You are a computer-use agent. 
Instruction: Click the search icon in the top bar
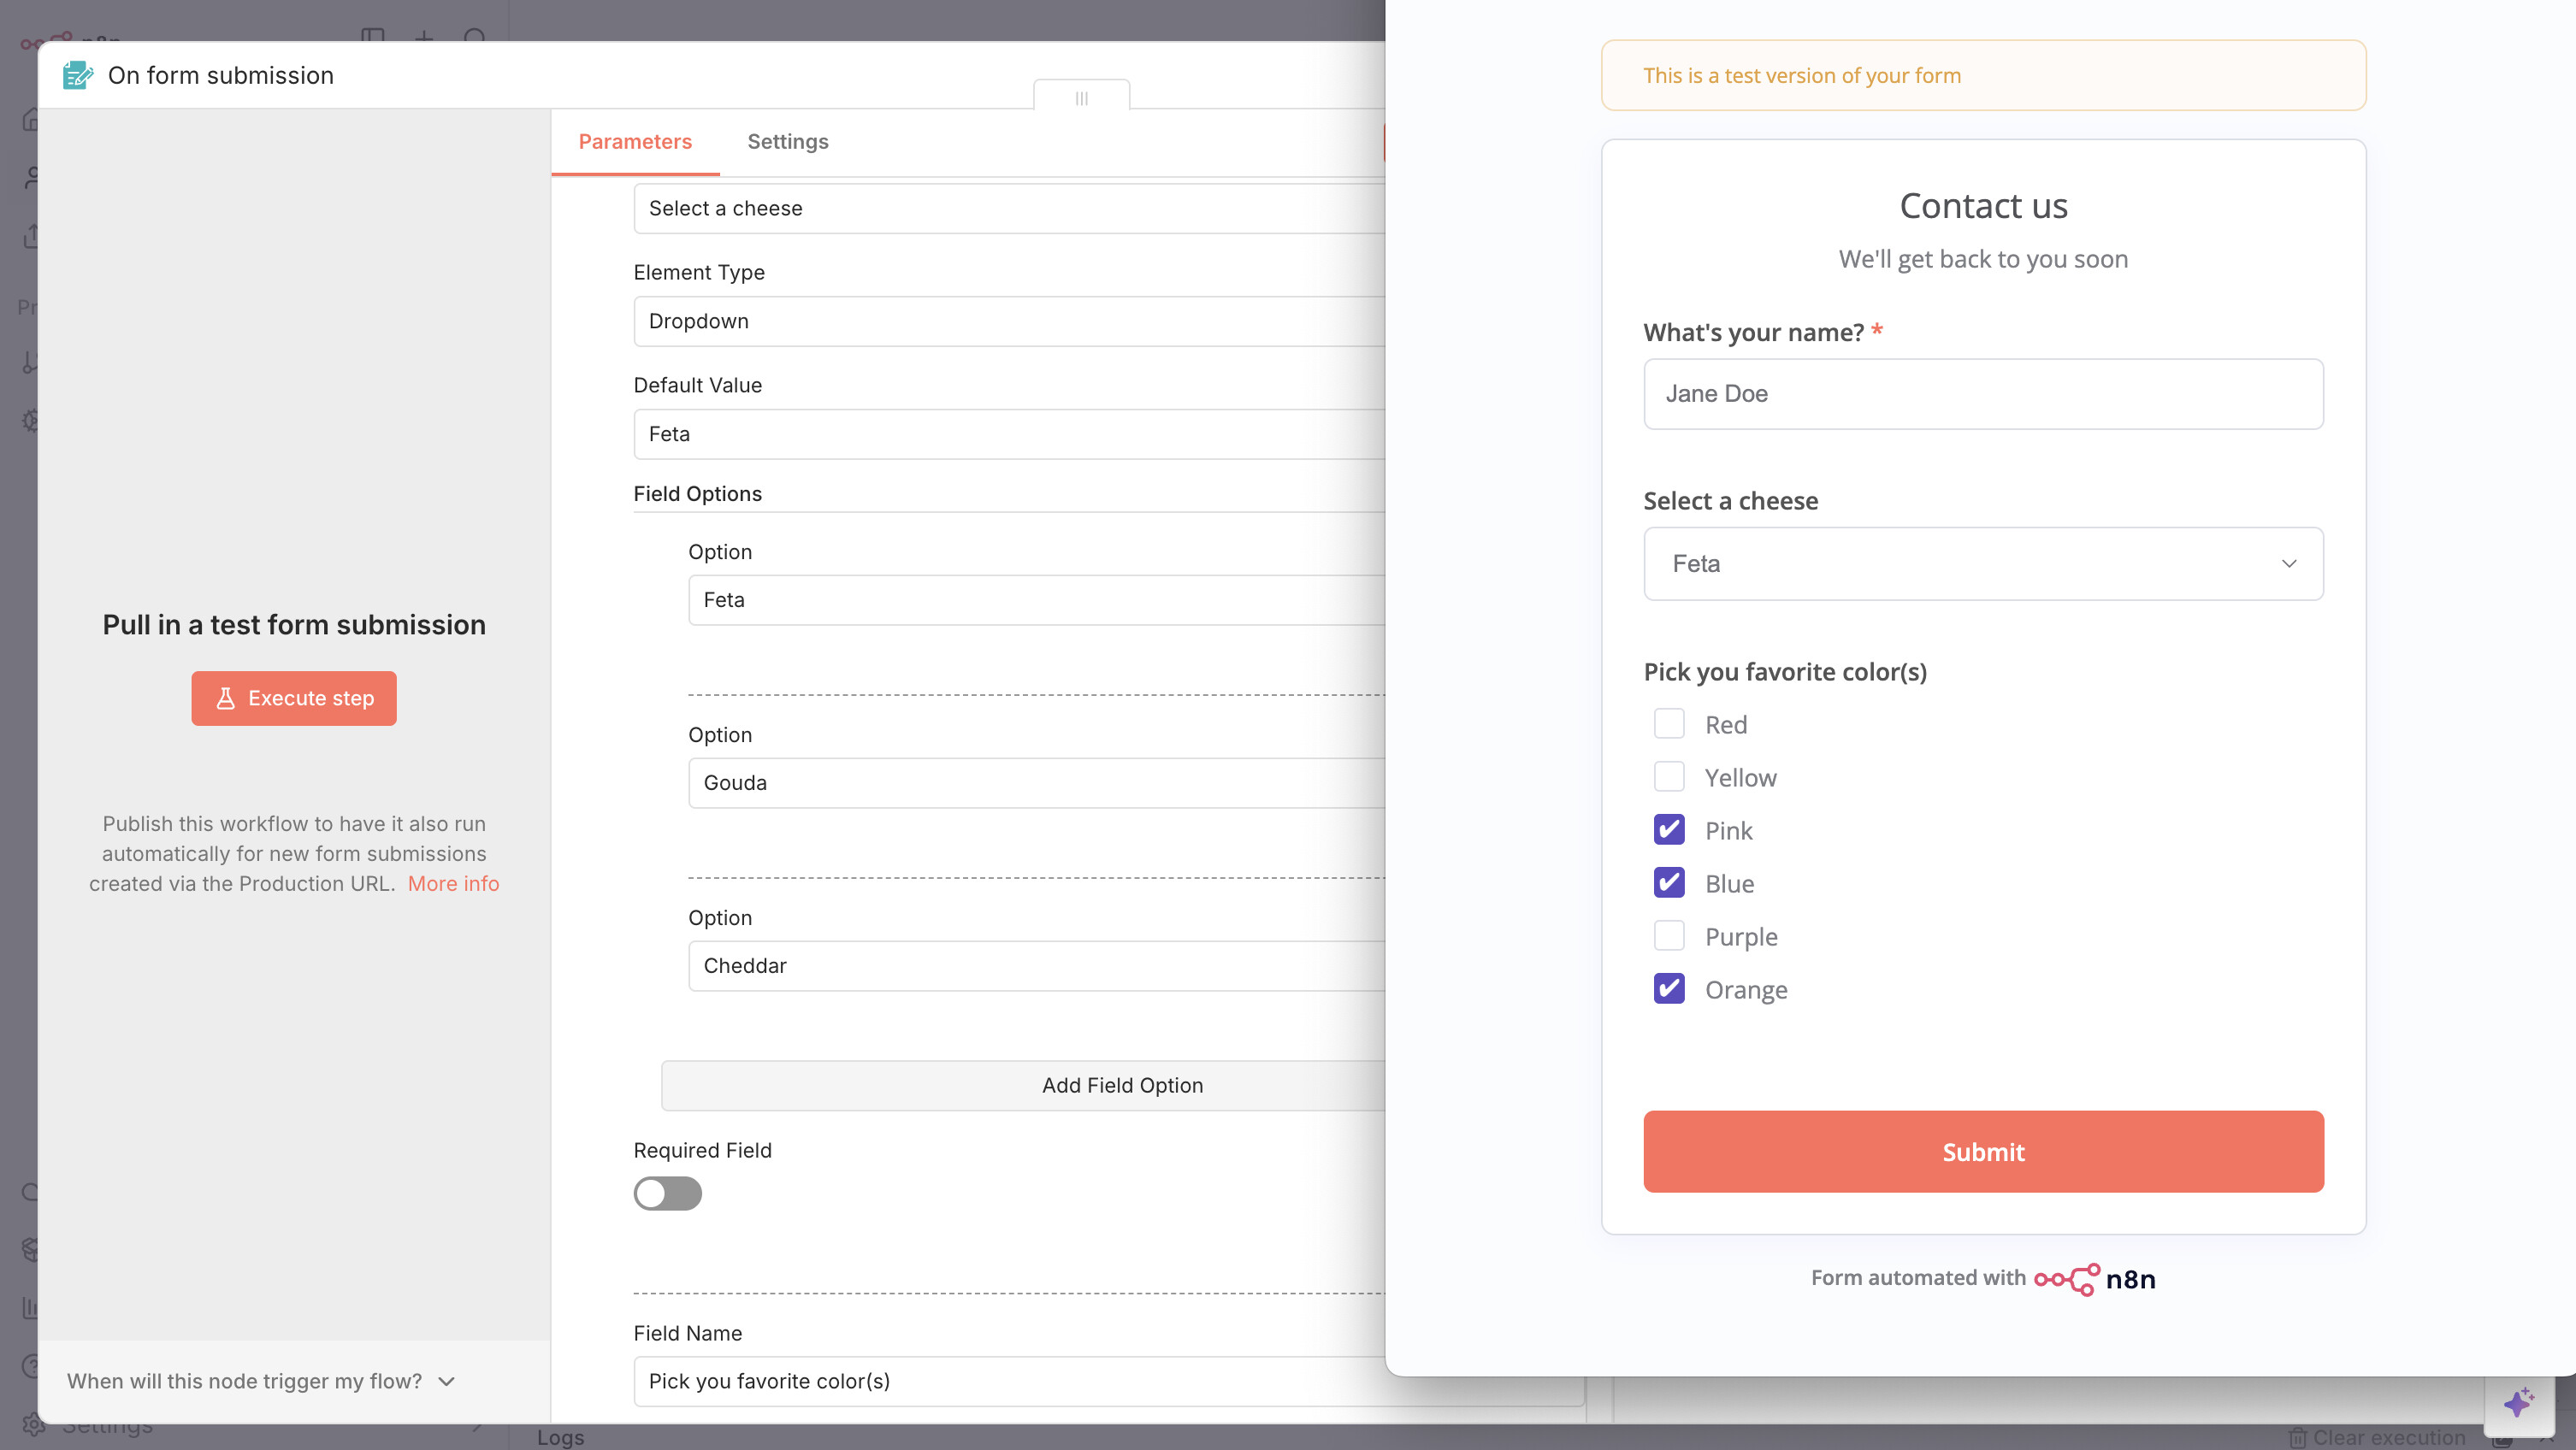476,38
